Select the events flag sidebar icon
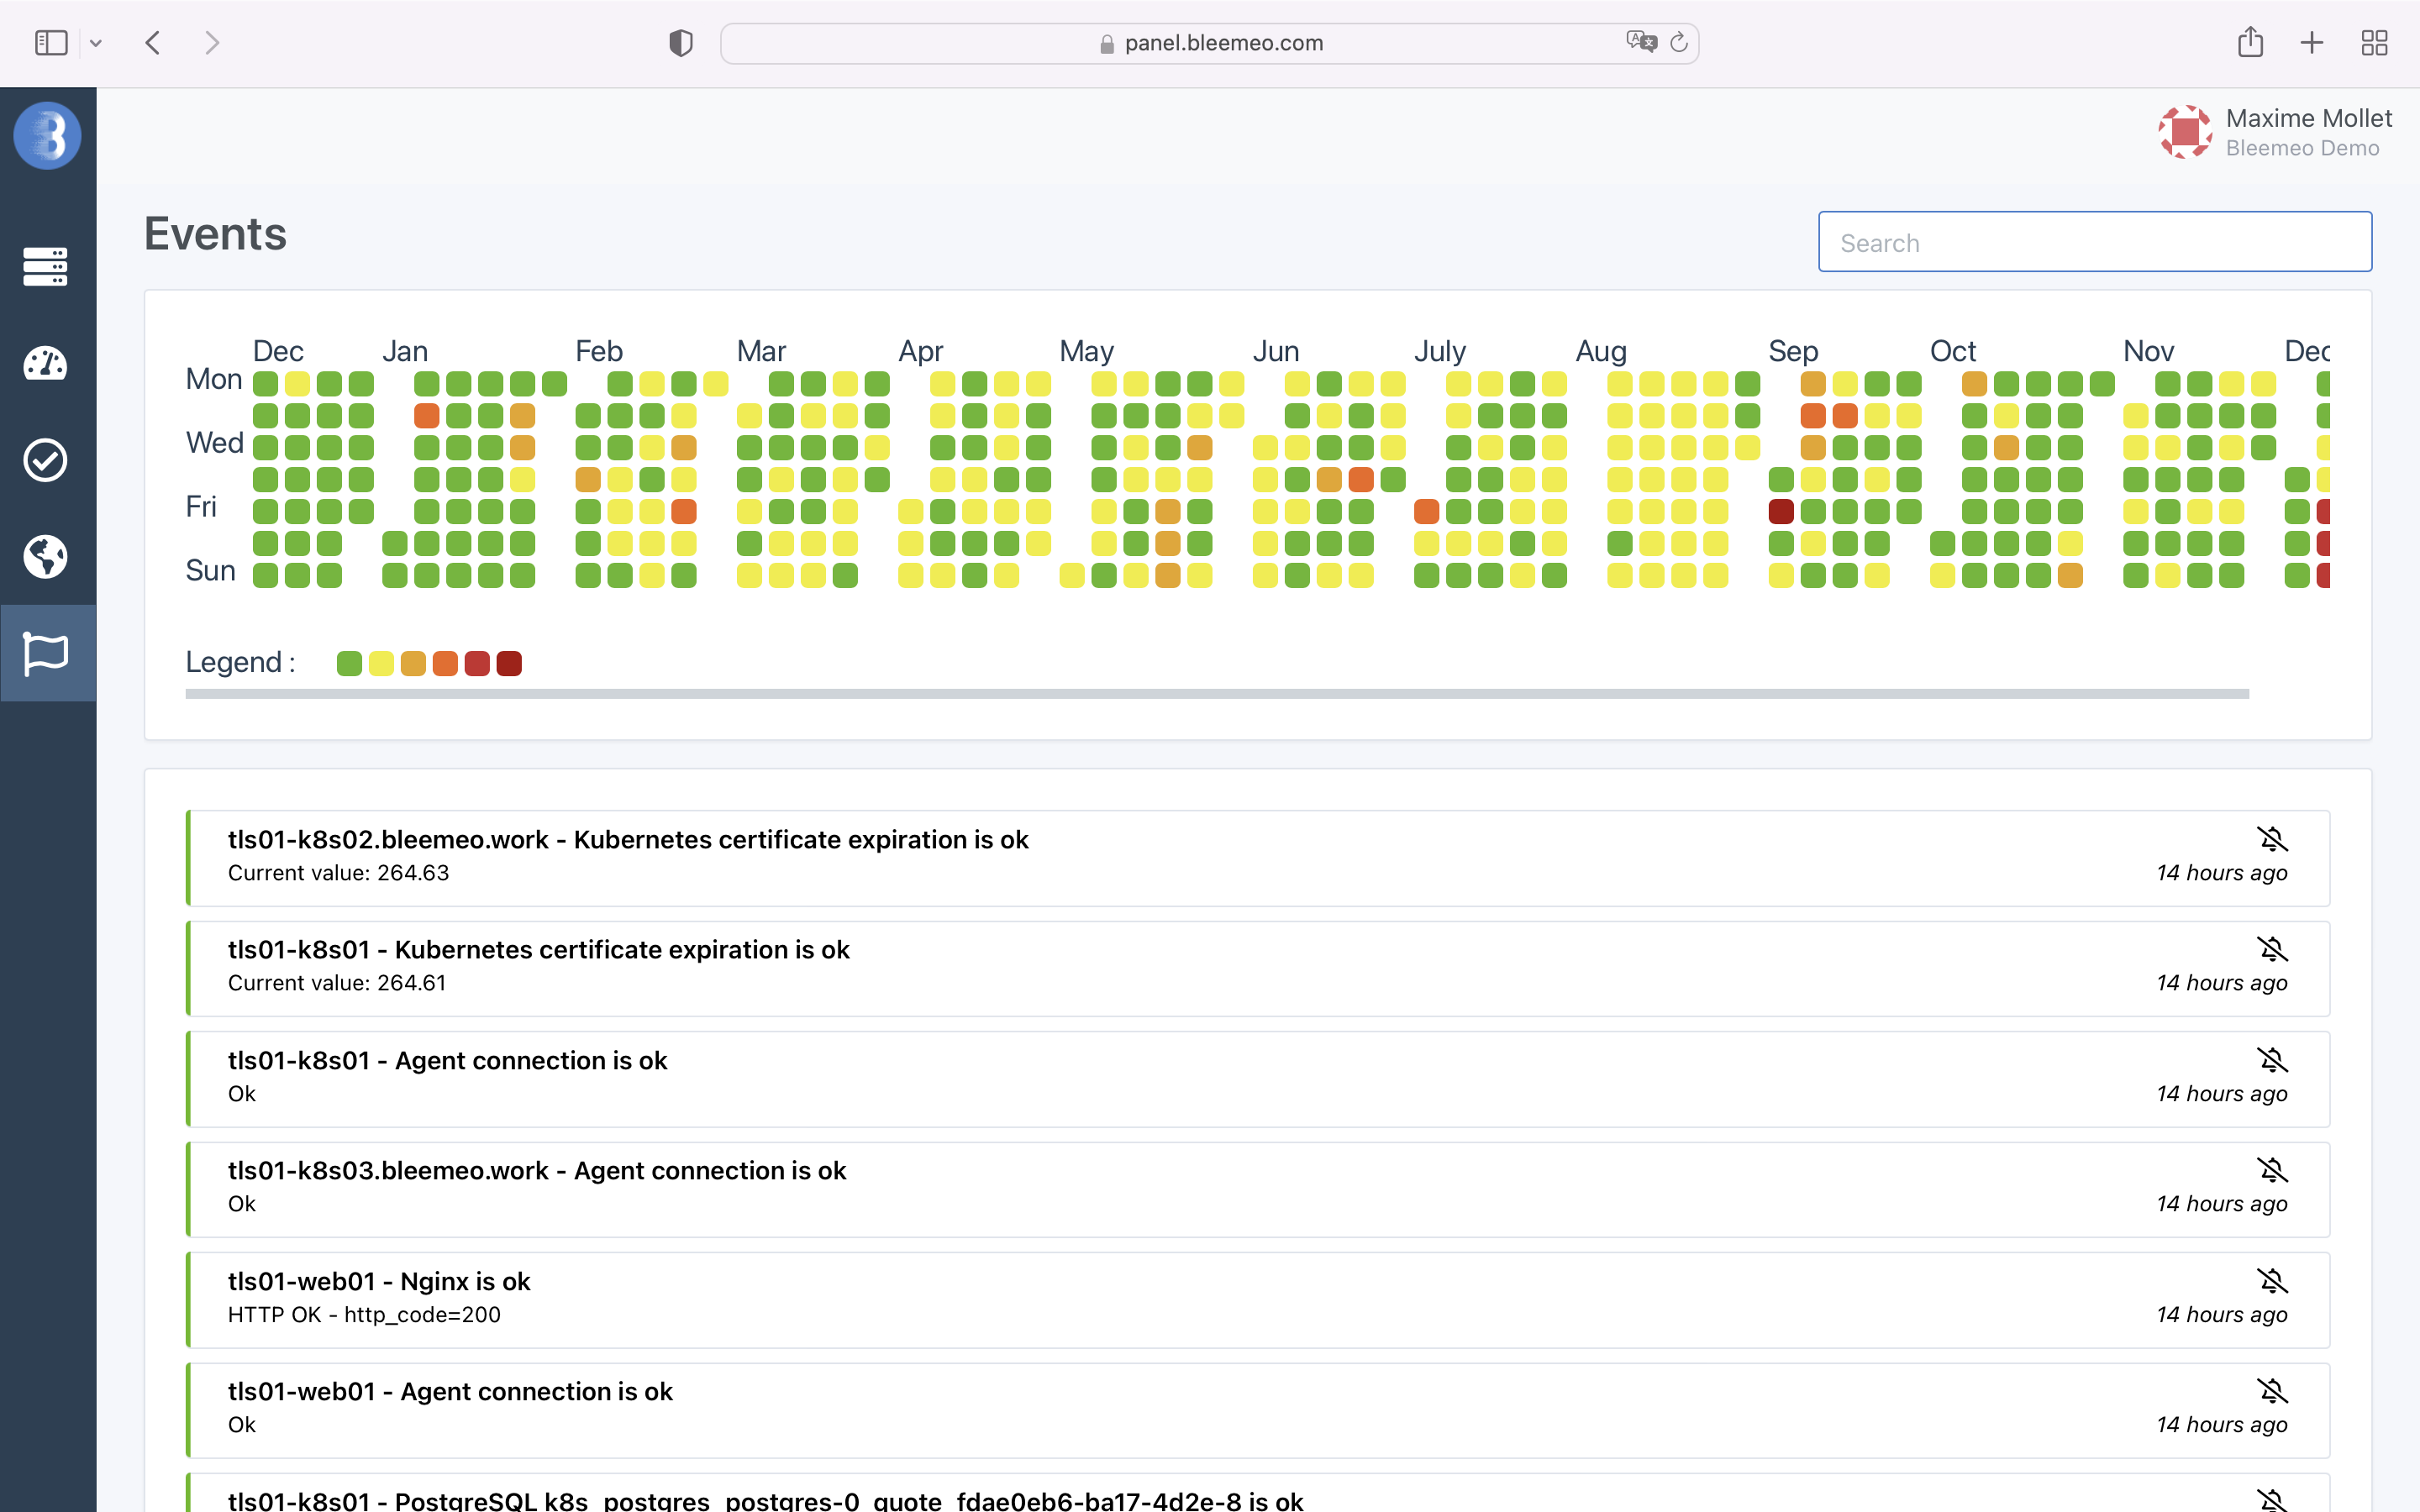 click(46, 653)
